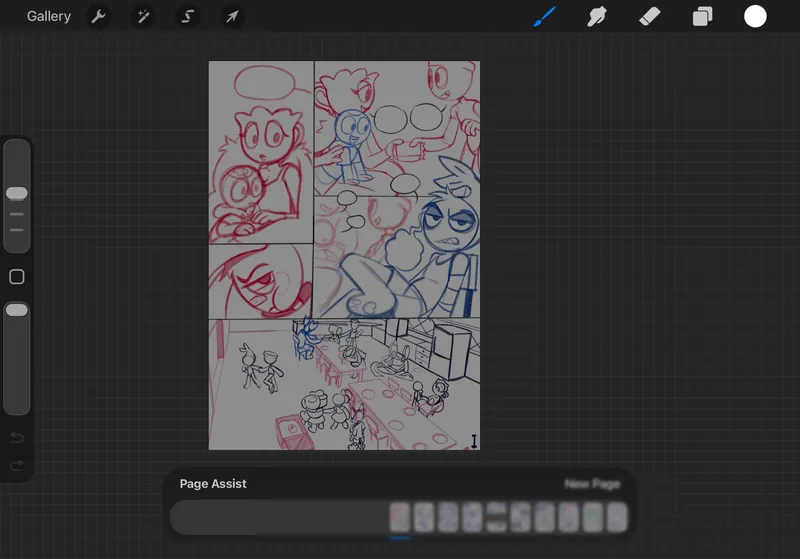Viewport: 800px width, 559px height.
Task: Select the Smudge finger tool
Action: 596,16
